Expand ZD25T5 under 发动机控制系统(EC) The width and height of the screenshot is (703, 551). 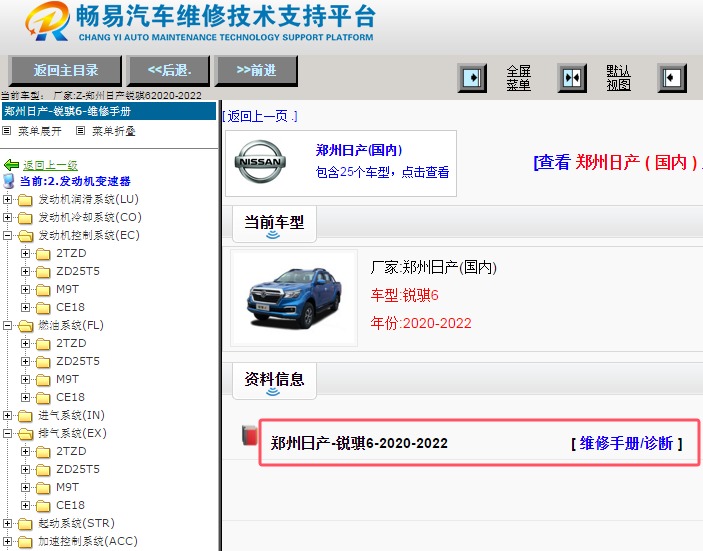[x=26, y=271]
